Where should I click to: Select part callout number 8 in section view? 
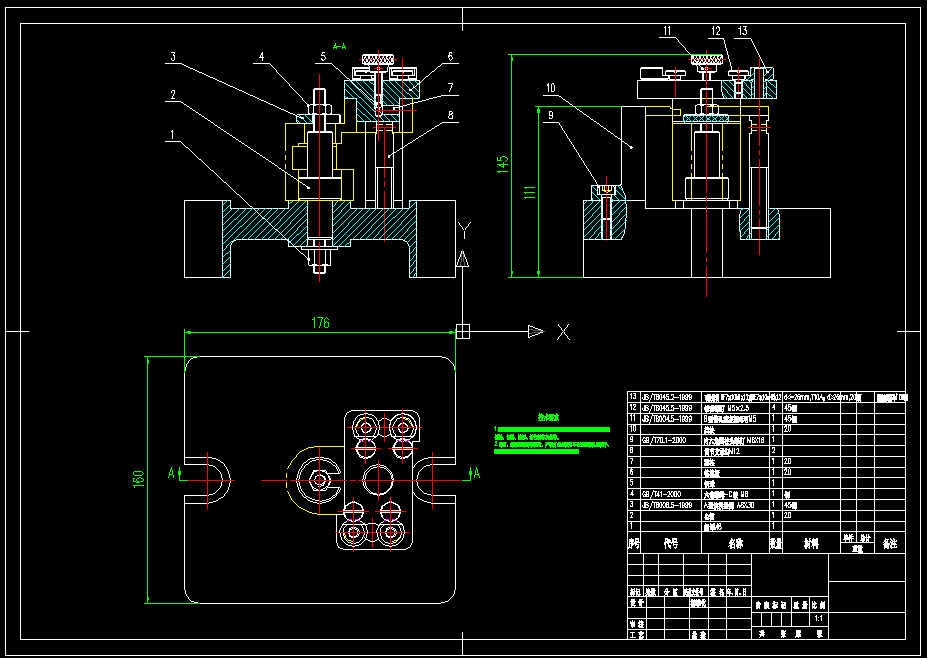(x=450, y=116)
